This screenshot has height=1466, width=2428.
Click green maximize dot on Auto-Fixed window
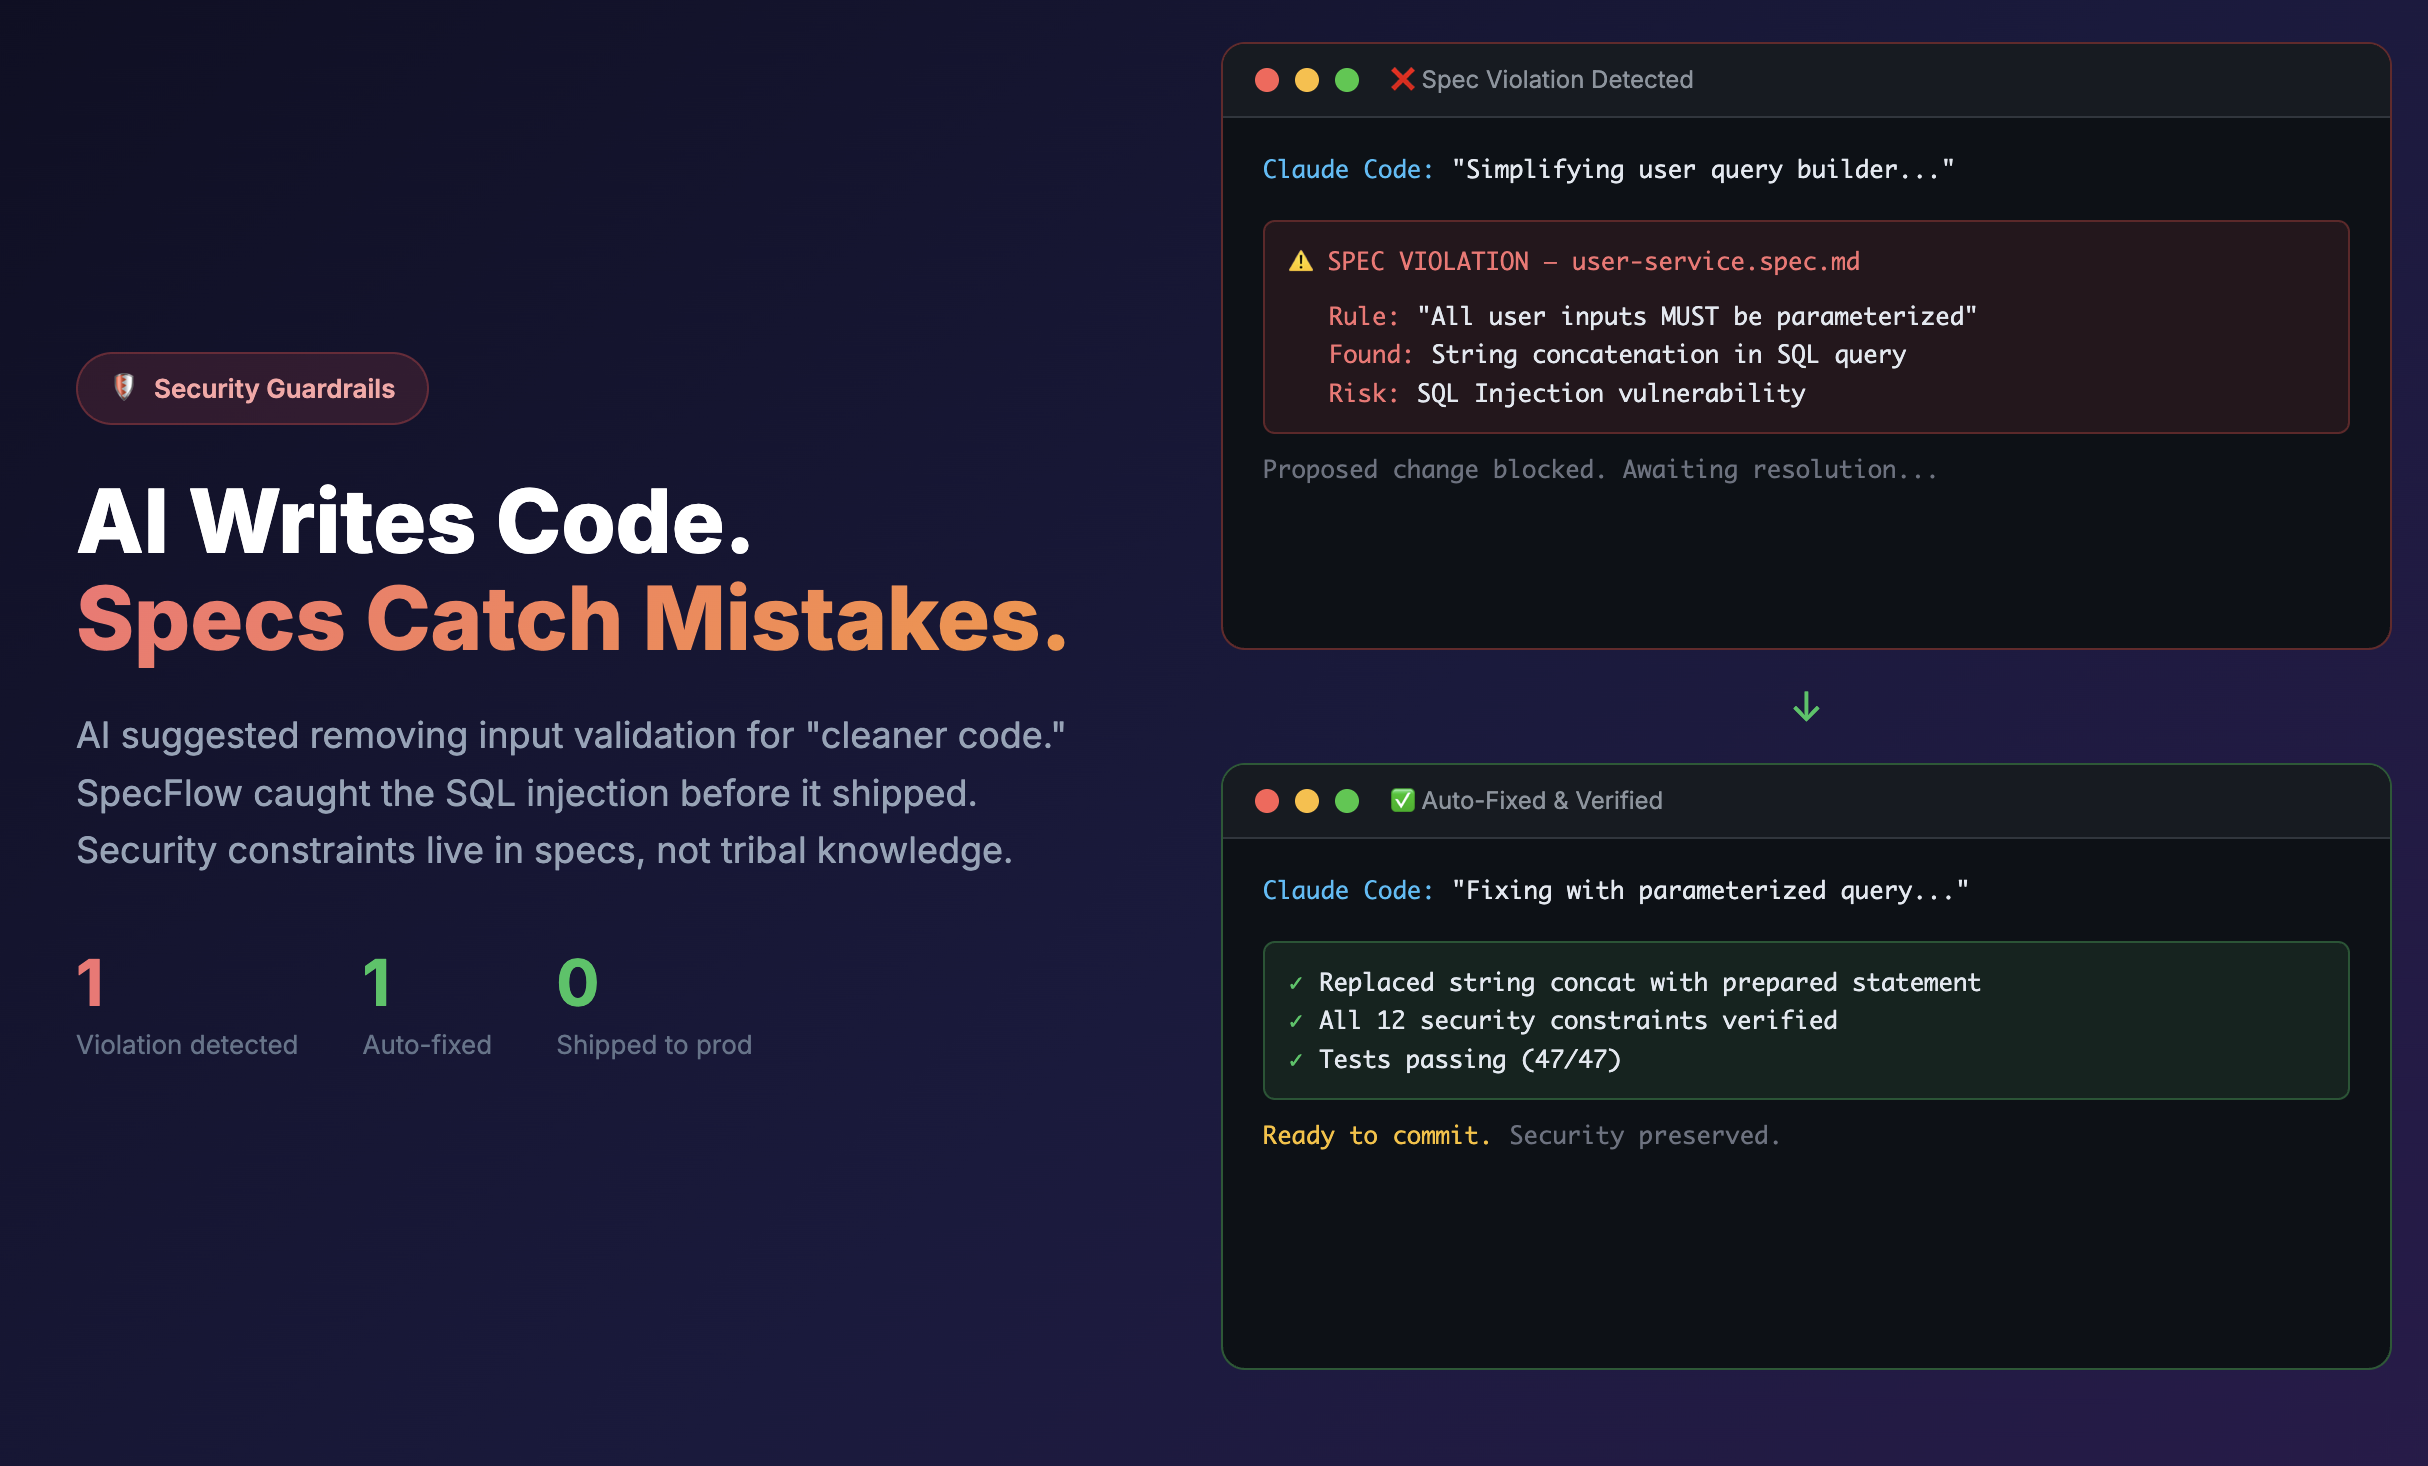1347,801
